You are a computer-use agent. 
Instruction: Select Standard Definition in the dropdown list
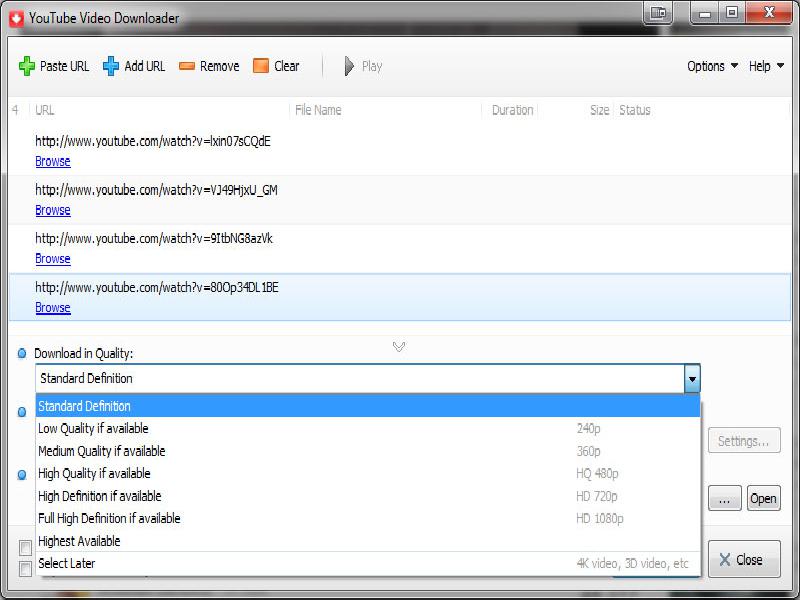(367, 406)
